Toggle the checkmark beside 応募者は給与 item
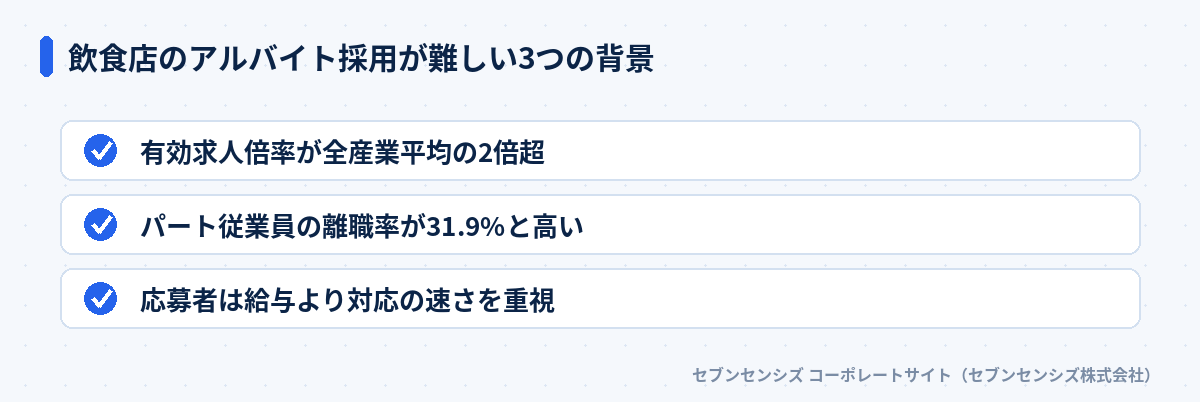Viewport: 1200px width, 402px height. tap(100, 299)
